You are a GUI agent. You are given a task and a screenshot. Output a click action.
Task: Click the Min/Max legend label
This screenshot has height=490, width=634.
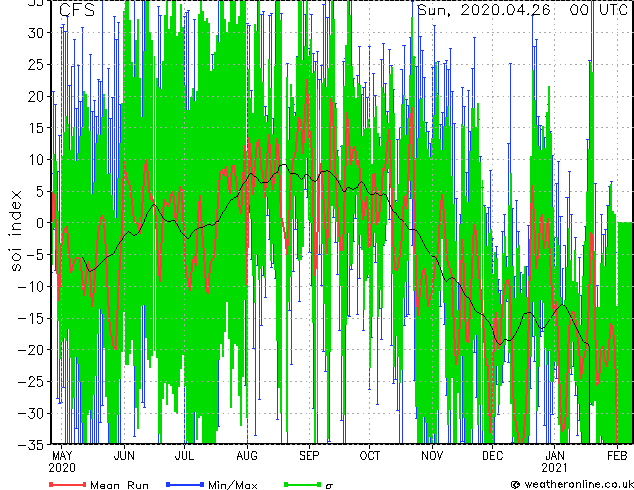(x=233, y=485)
